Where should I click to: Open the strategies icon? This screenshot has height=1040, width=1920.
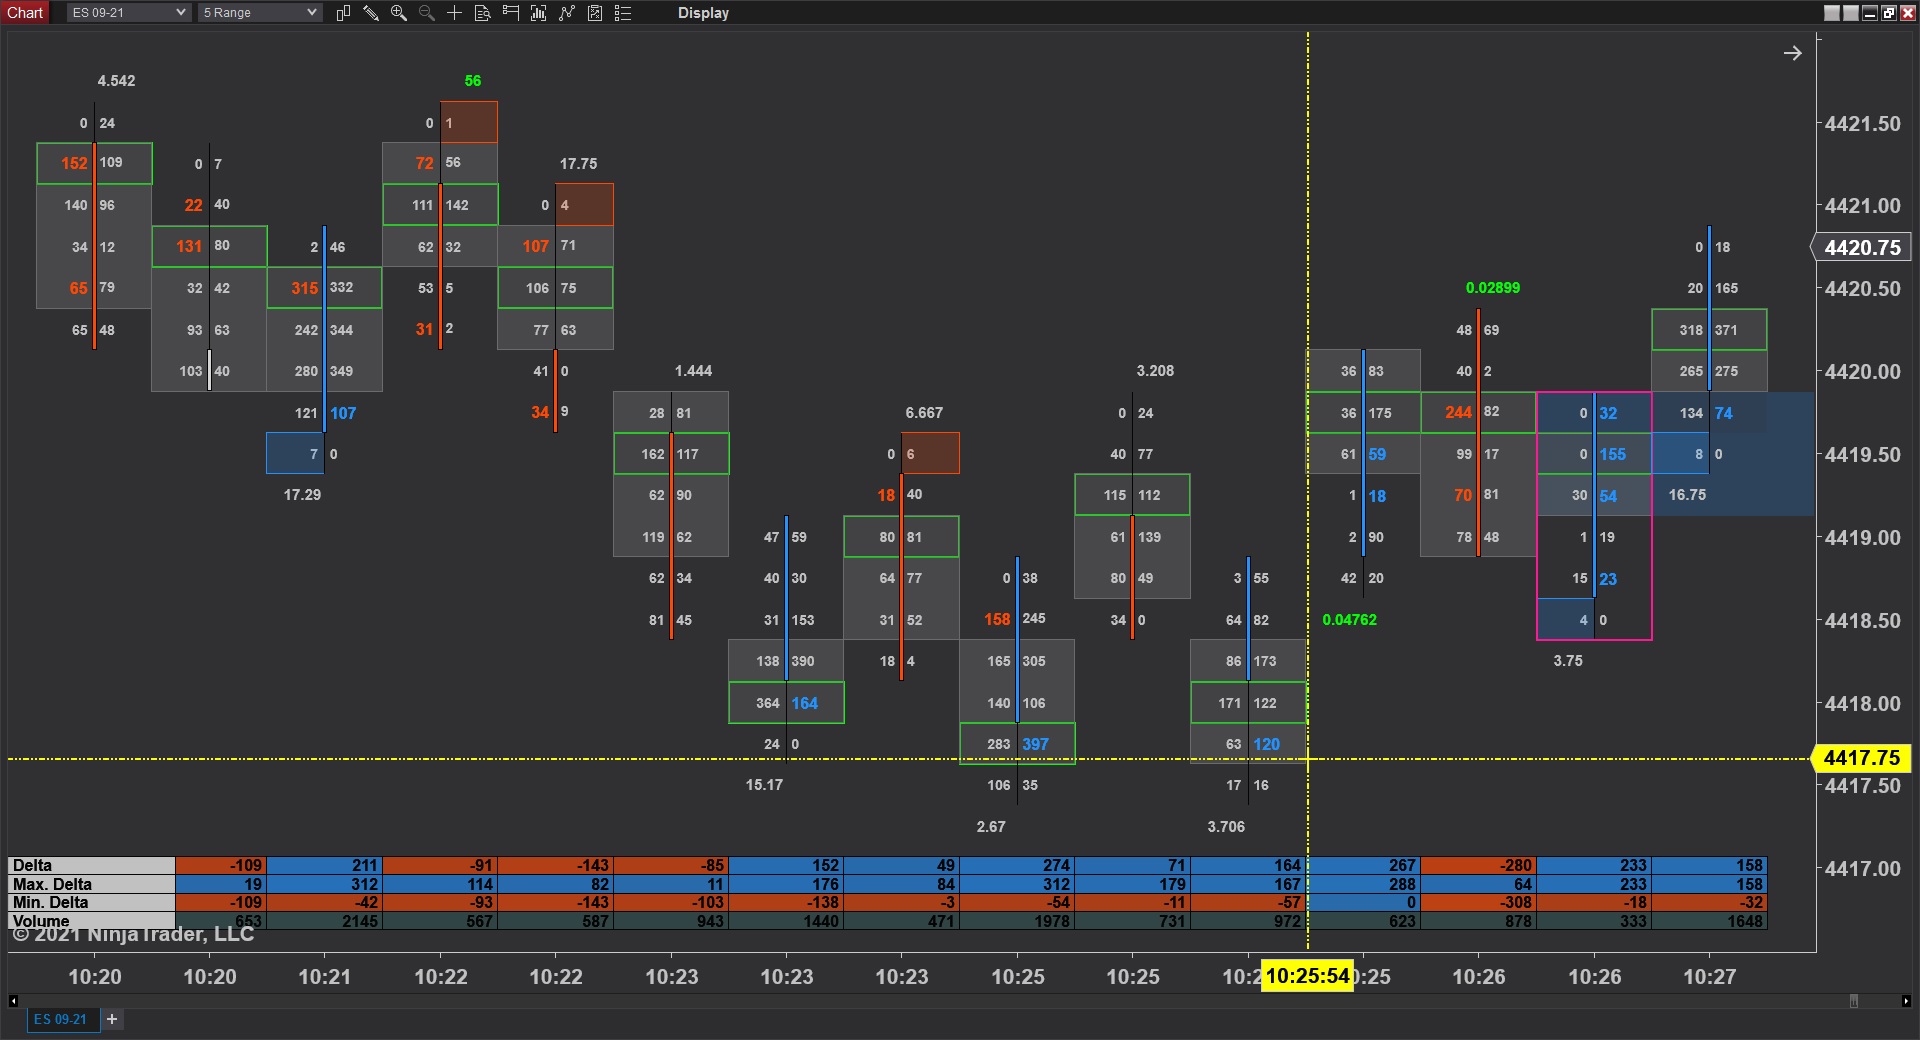(x=595, y=13)
